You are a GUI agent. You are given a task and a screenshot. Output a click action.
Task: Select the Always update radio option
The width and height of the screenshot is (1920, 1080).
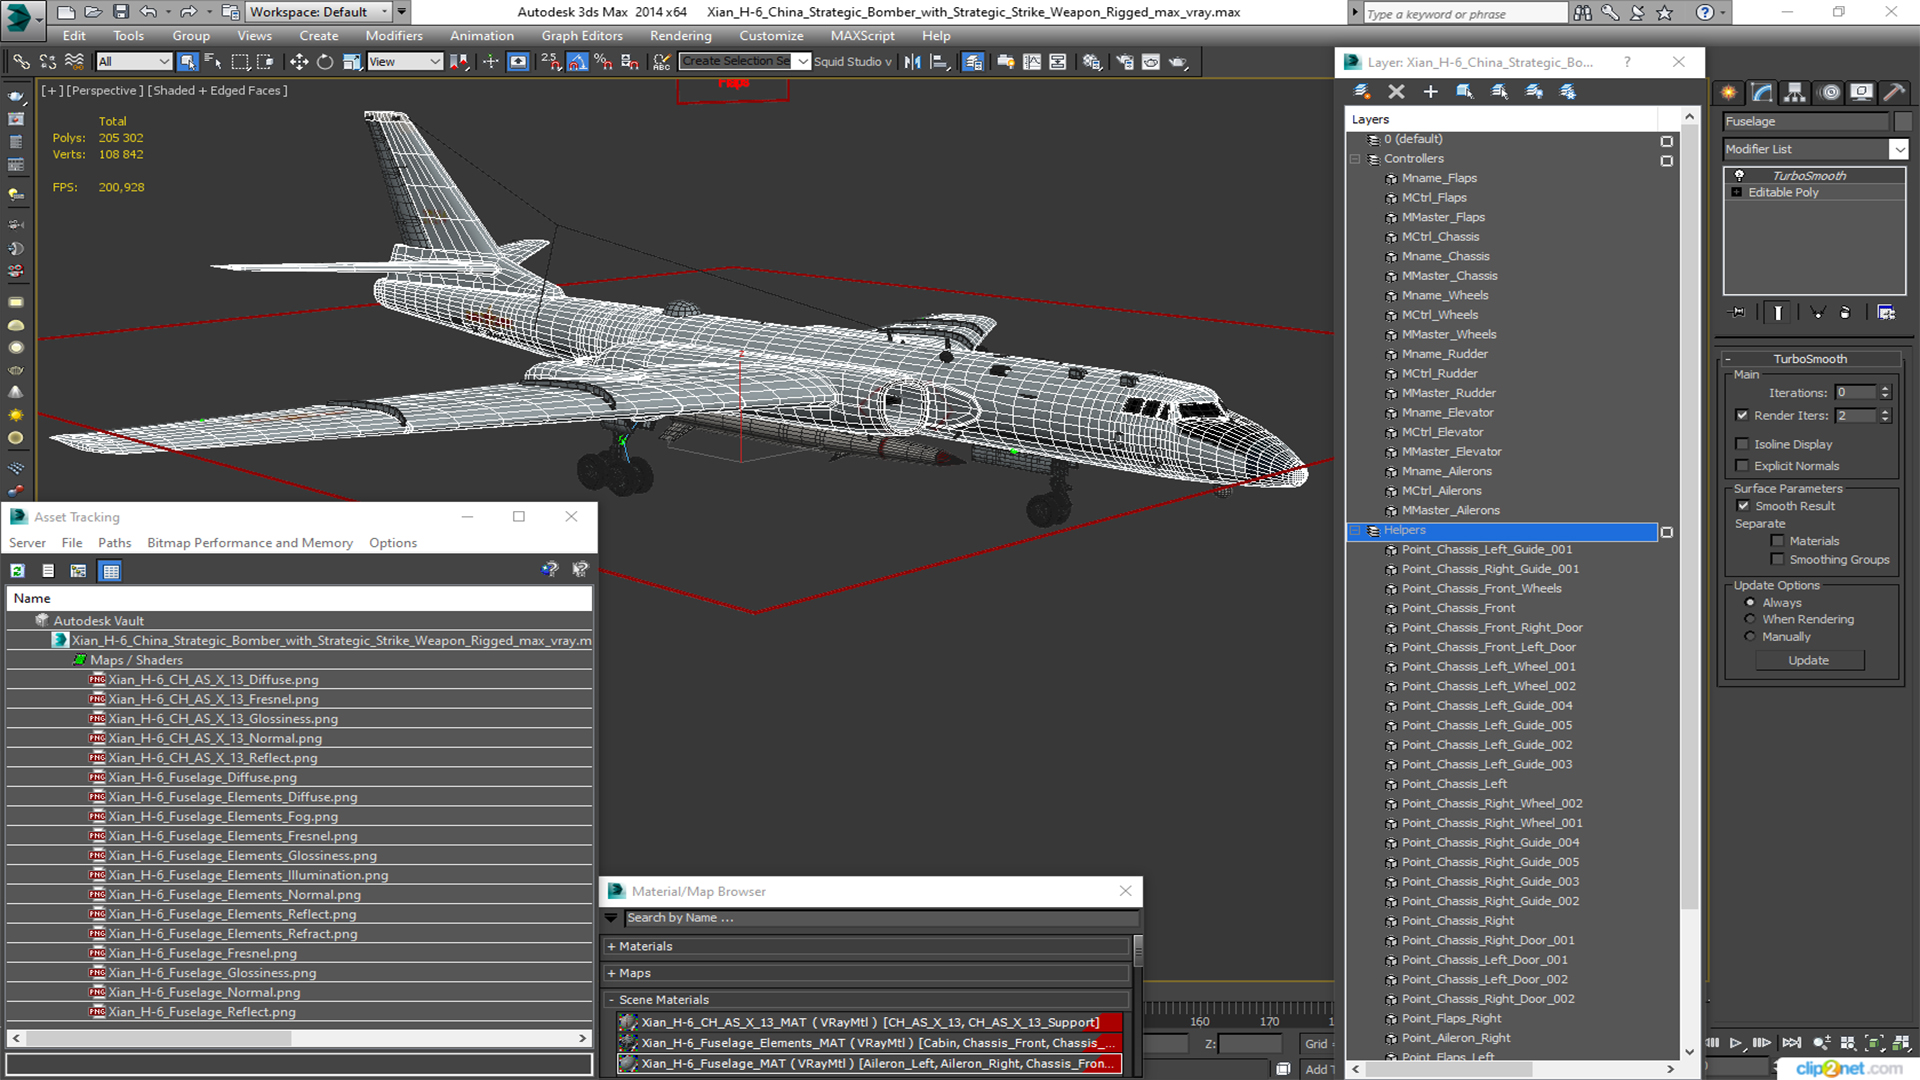click(1749, 603)
